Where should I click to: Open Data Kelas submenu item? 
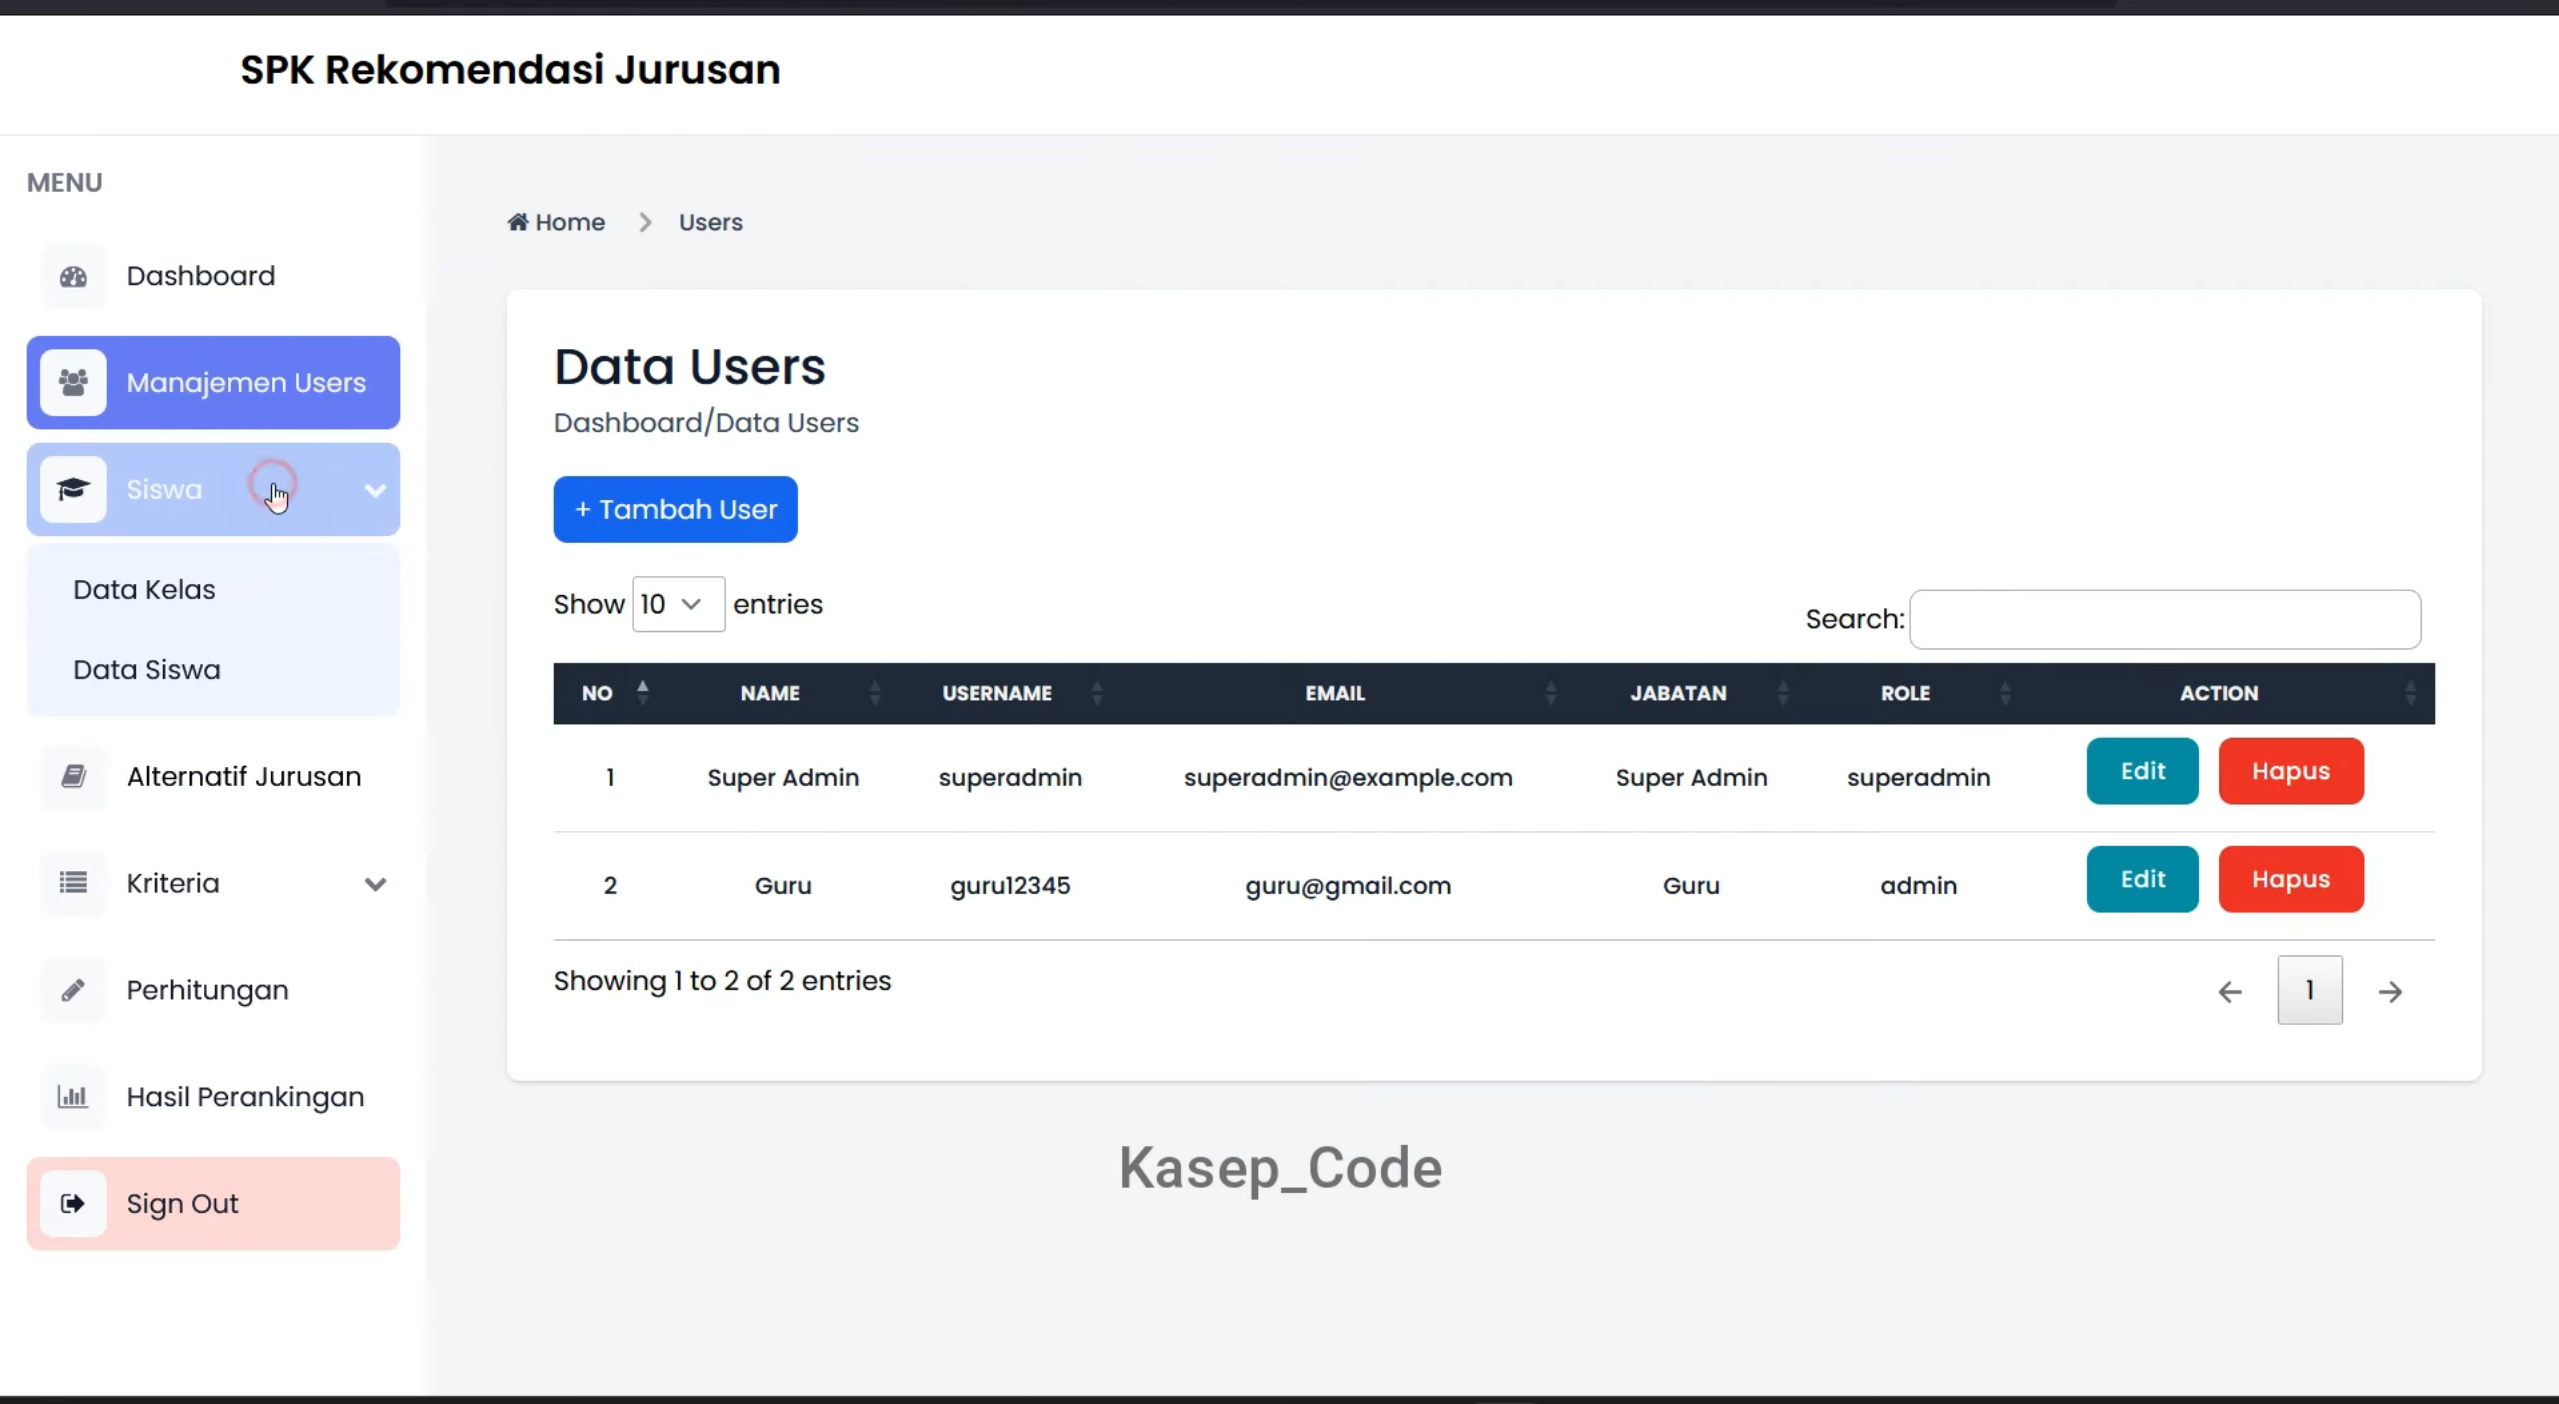pos(144,590)
